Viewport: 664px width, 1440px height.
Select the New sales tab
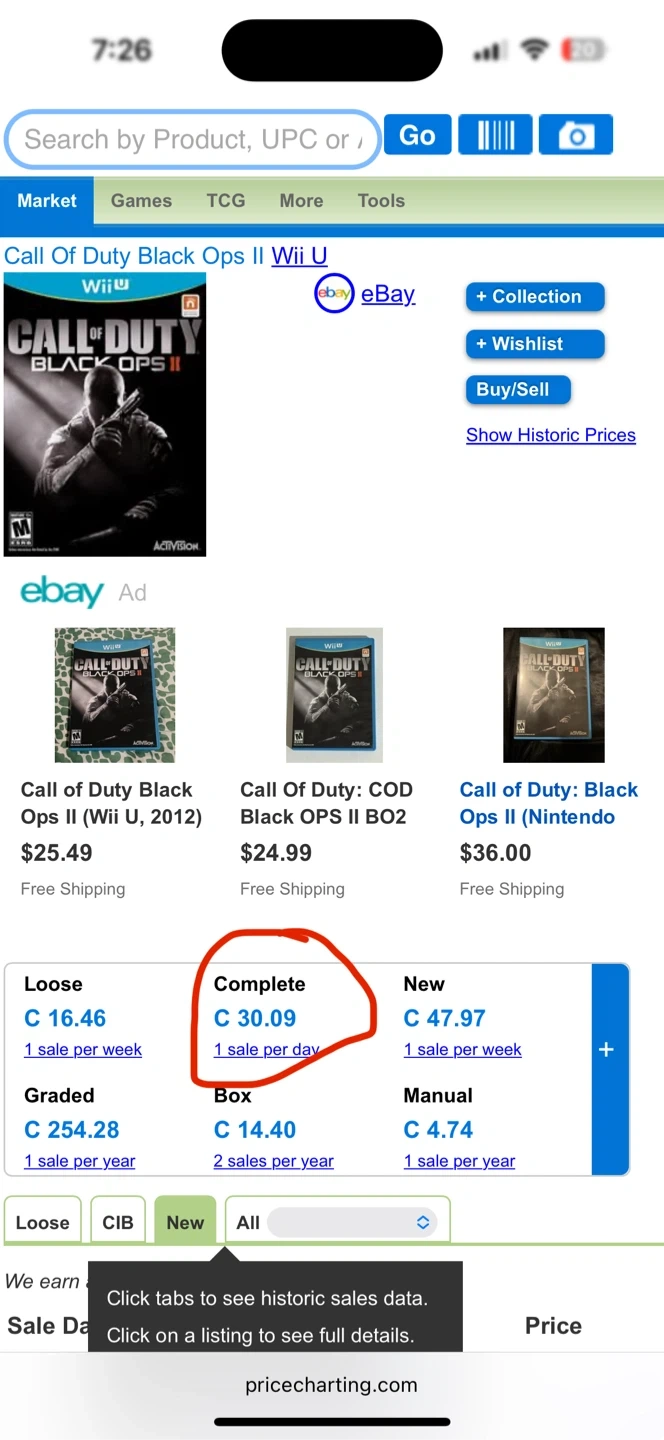(x=185, y=1222)
